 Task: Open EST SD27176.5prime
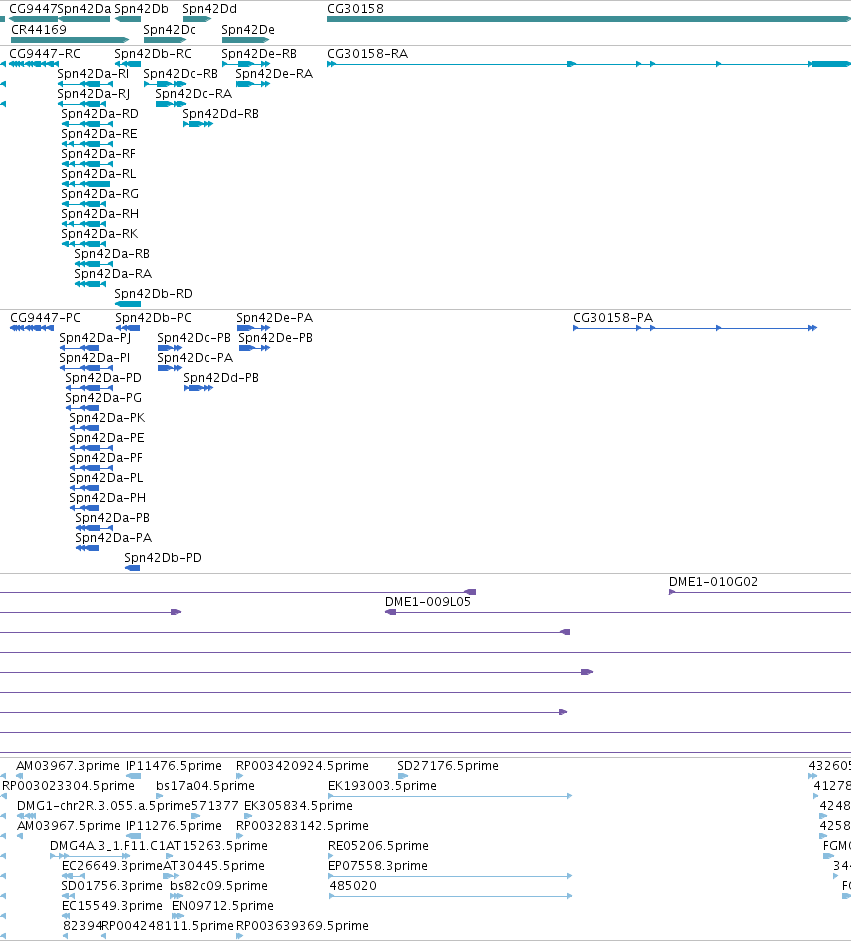pos(448,766)
